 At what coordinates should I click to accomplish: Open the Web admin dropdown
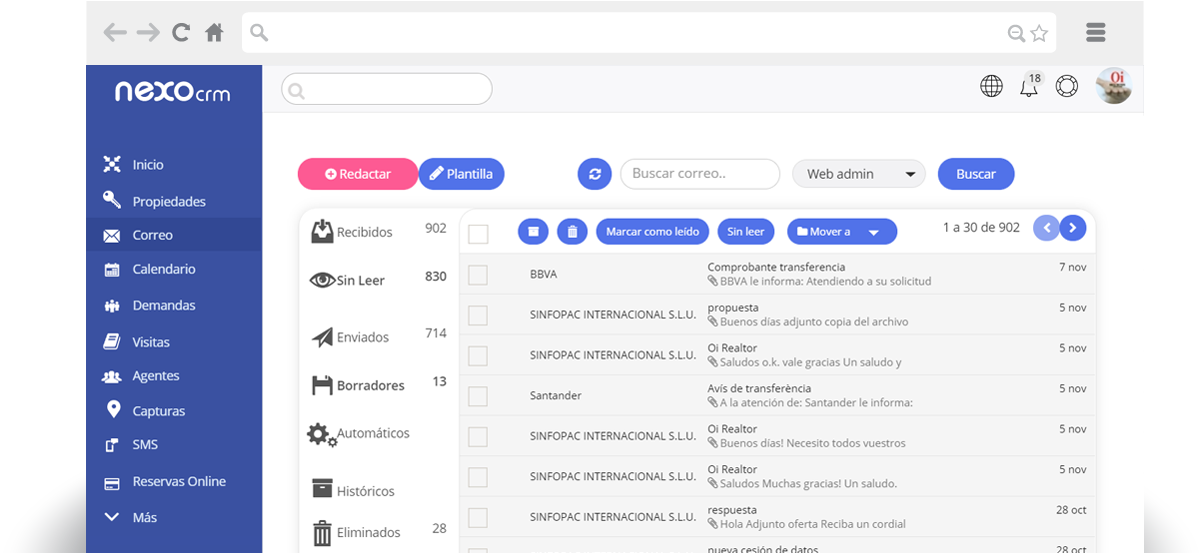click(x=859, y=174)
